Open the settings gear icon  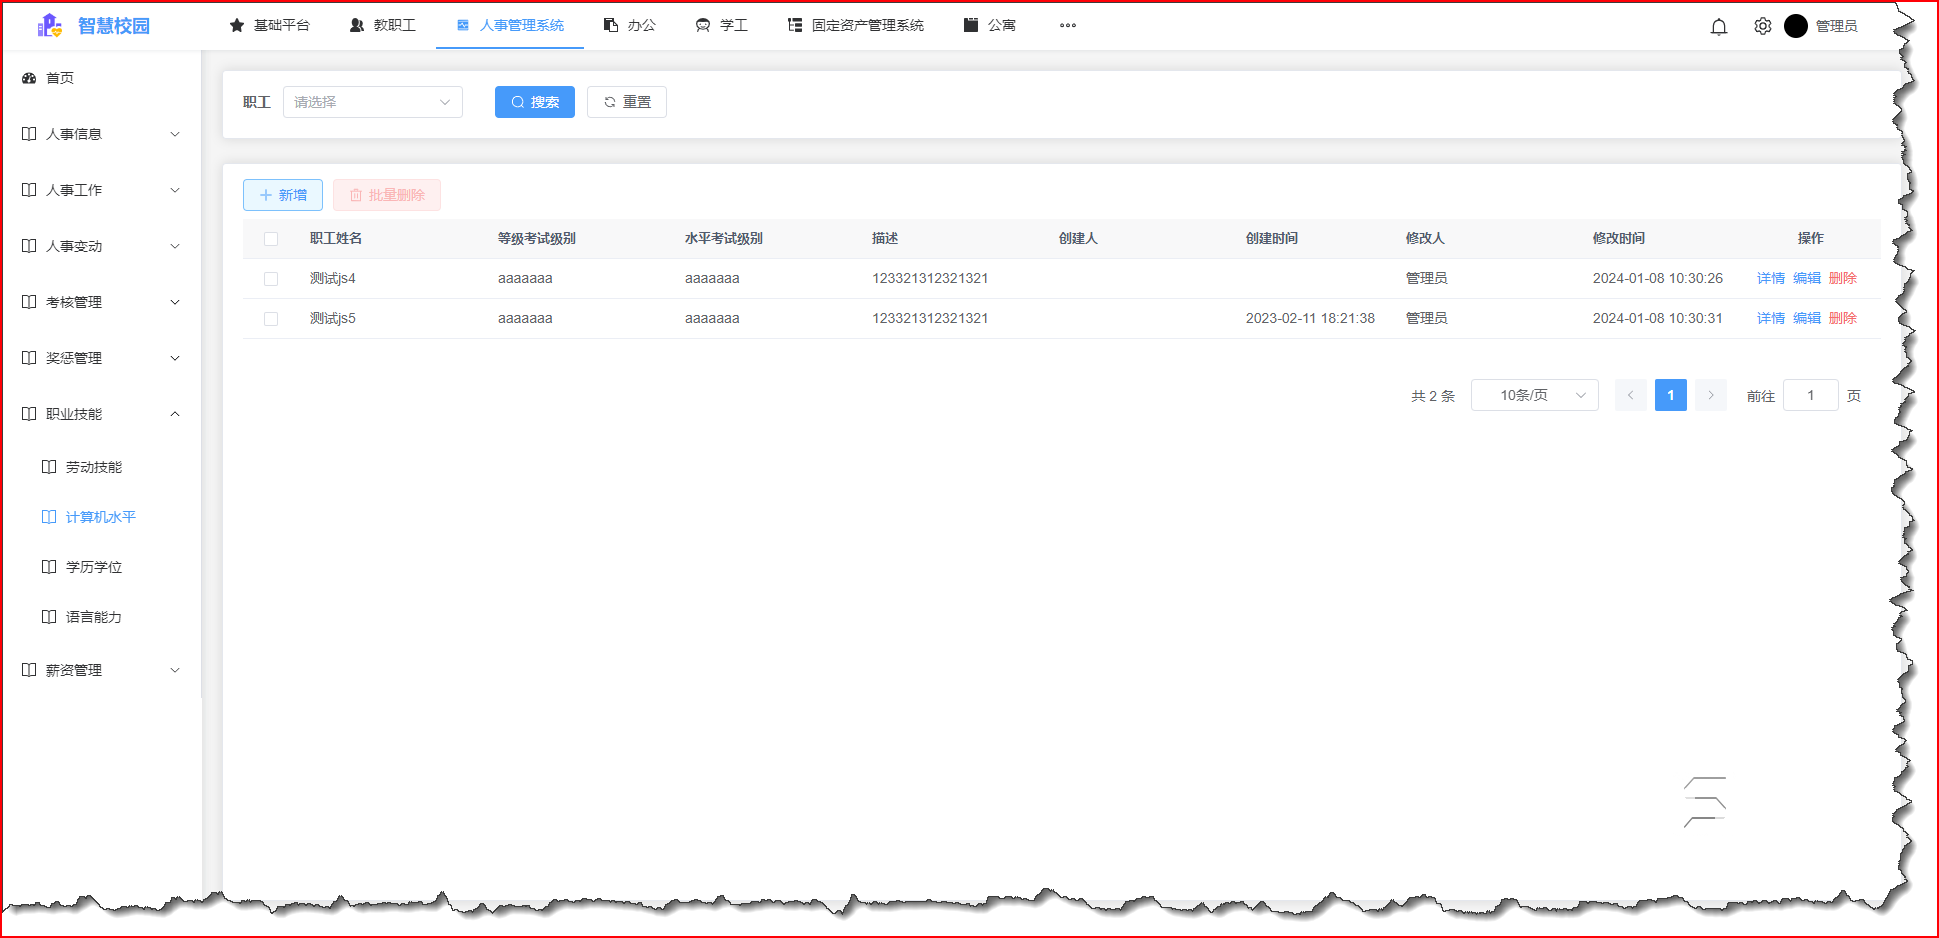point(1762,27)
